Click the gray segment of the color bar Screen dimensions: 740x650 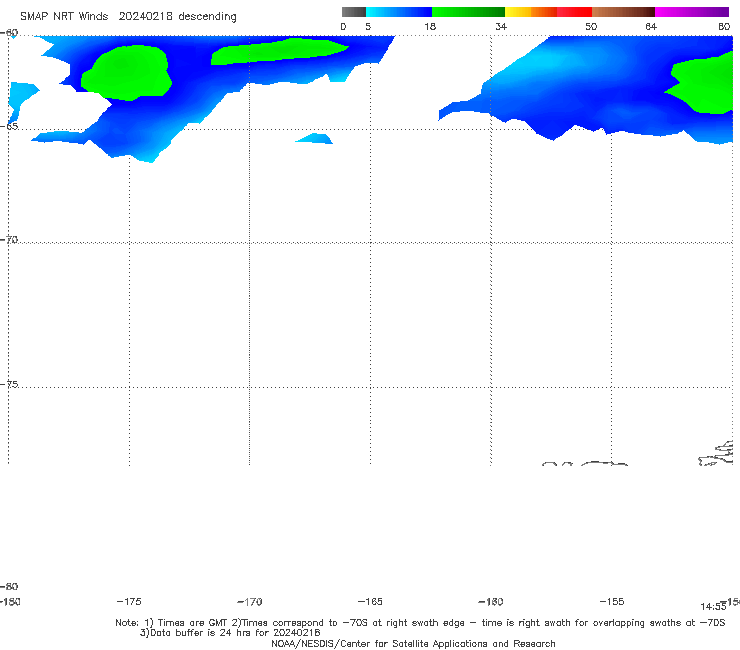tap(353, 12)
